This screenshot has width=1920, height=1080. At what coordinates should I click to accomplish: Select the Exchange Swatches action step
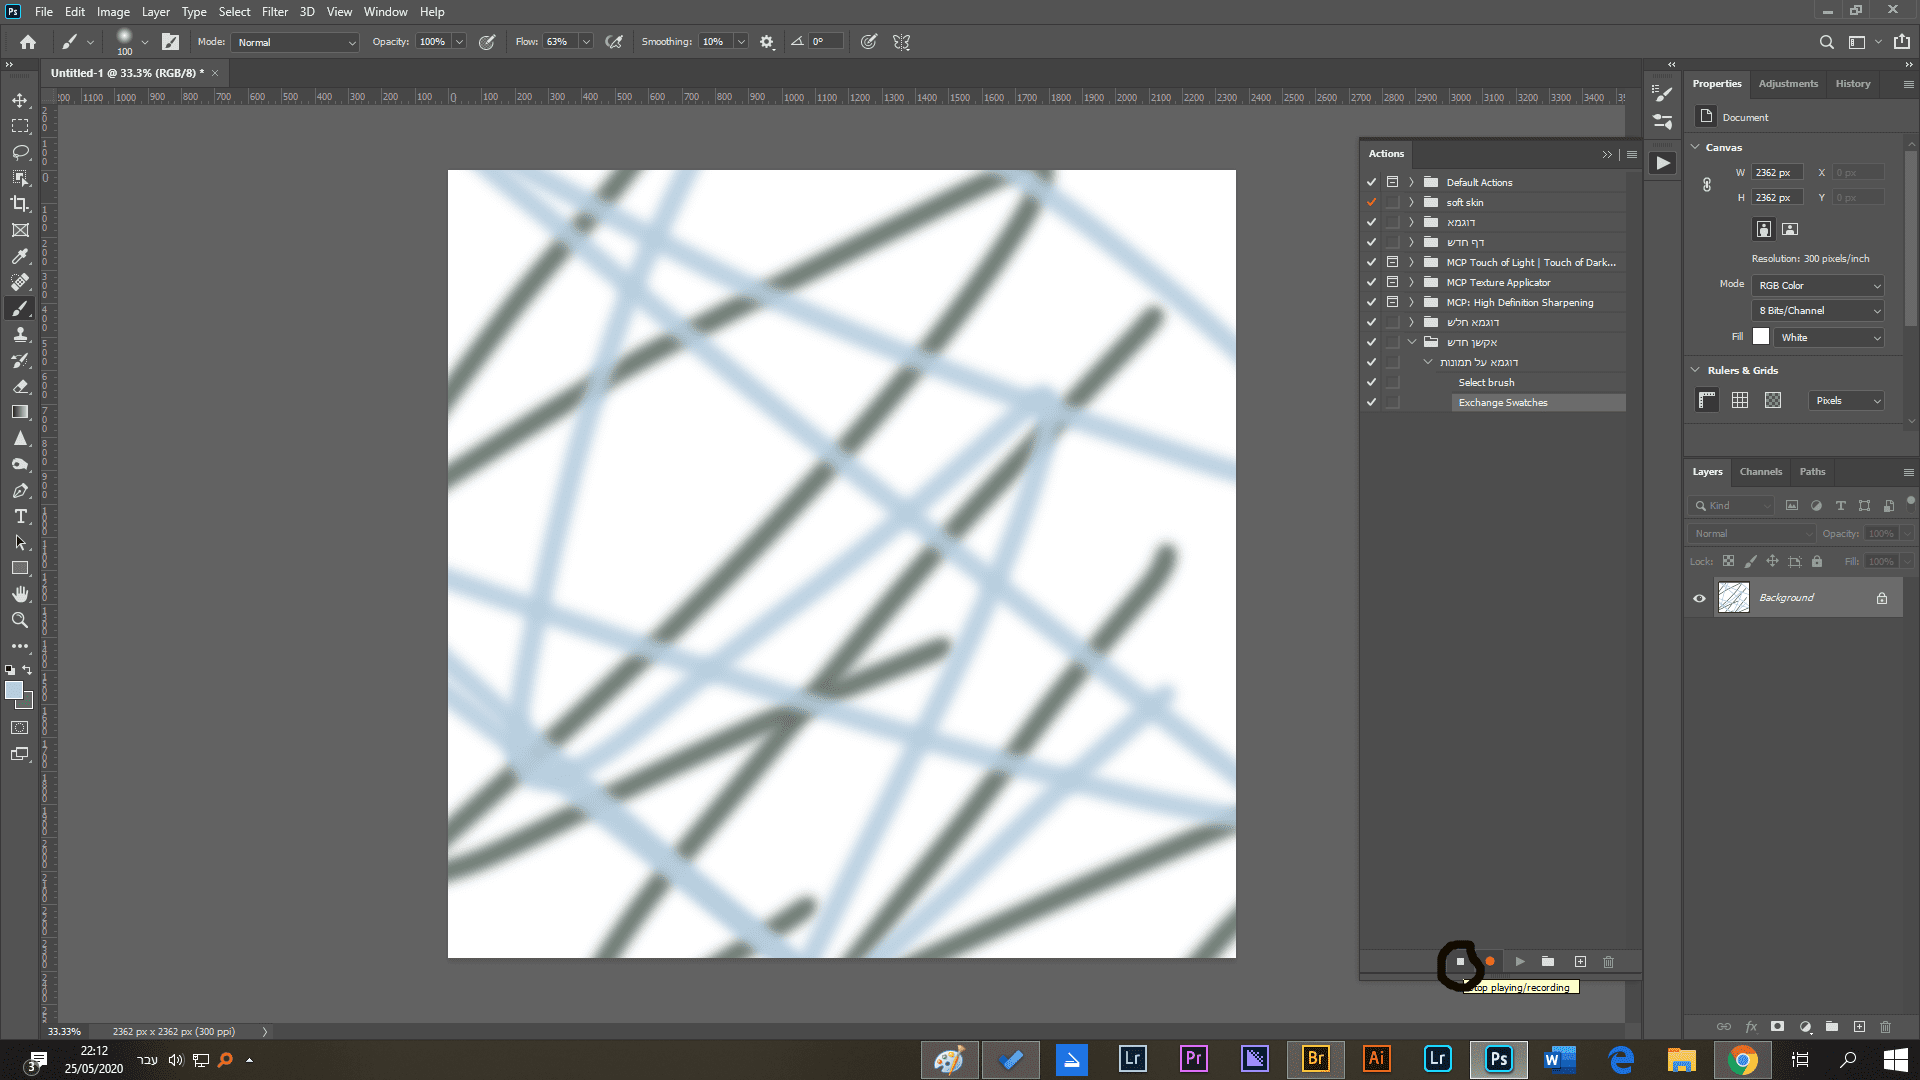click(x=1502, y=402)
